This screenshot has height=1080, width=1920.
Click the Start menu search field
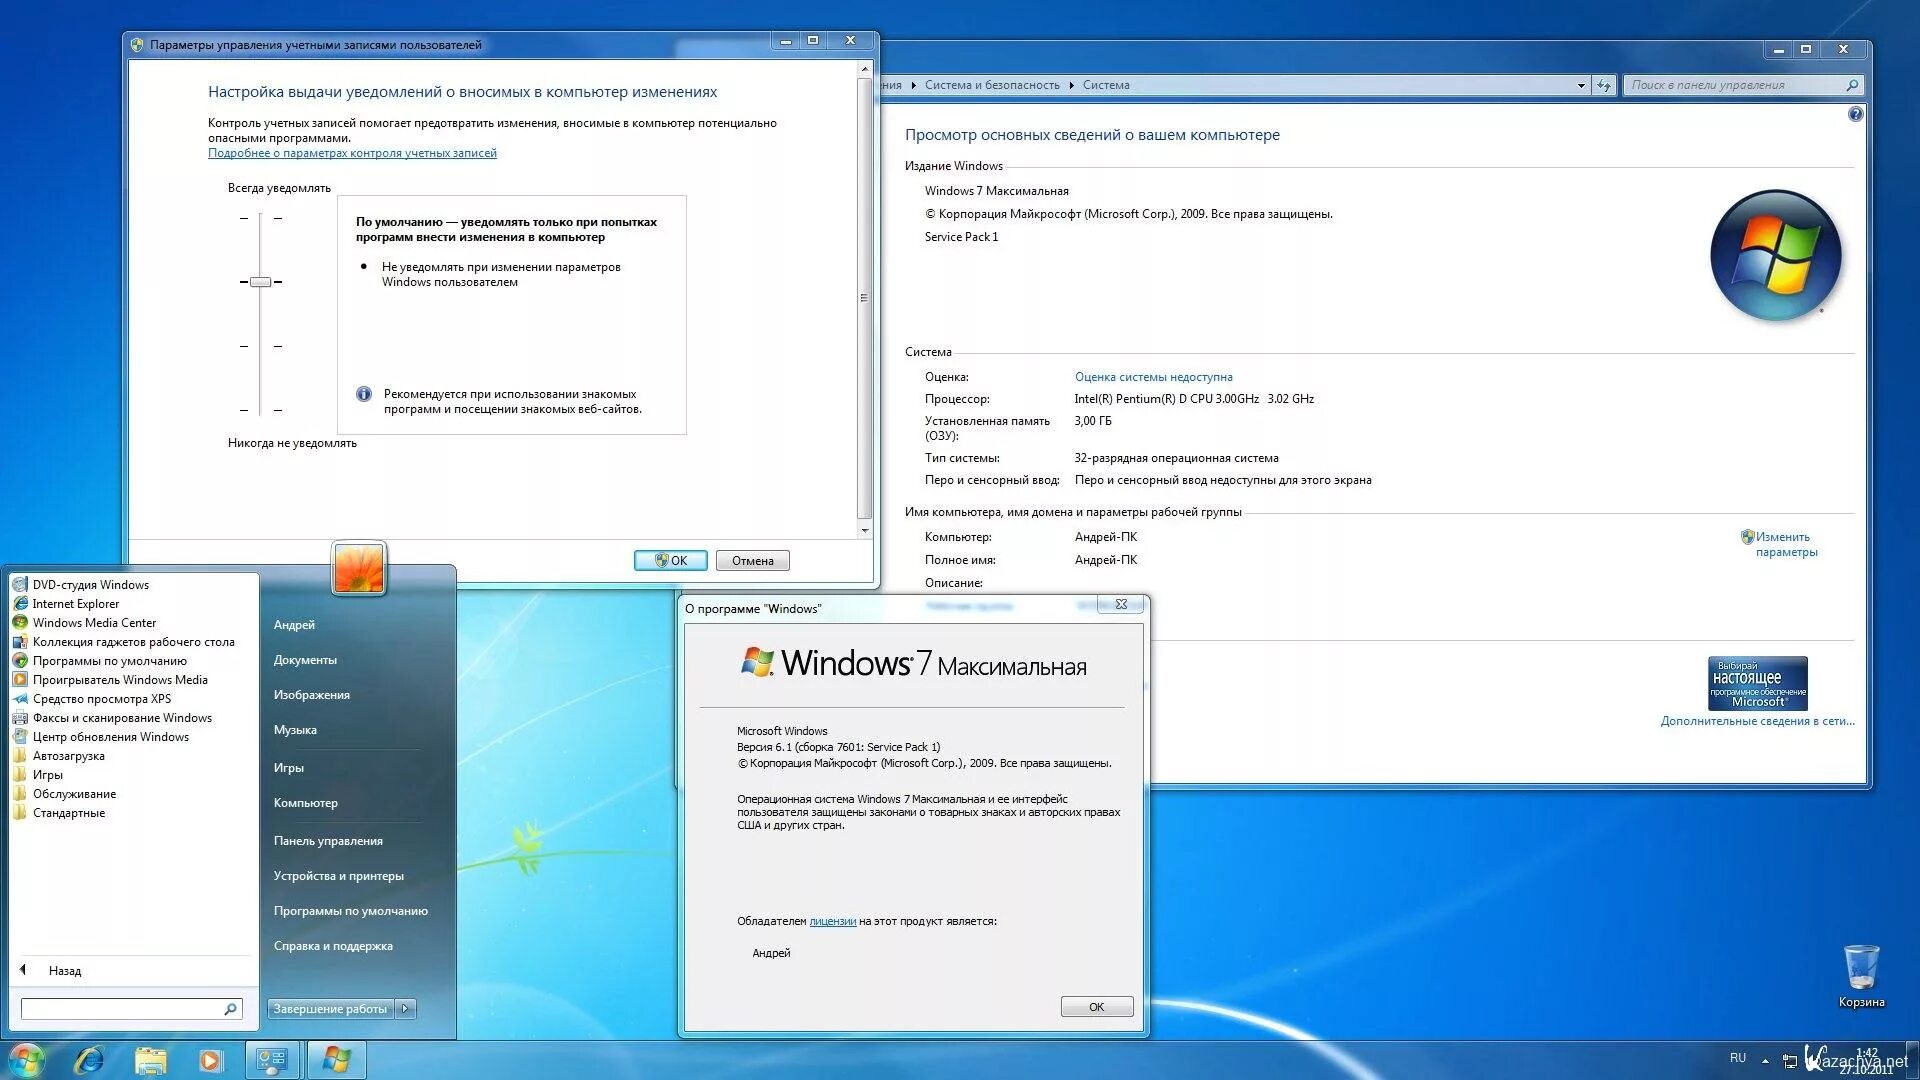tap(121, 1009)
